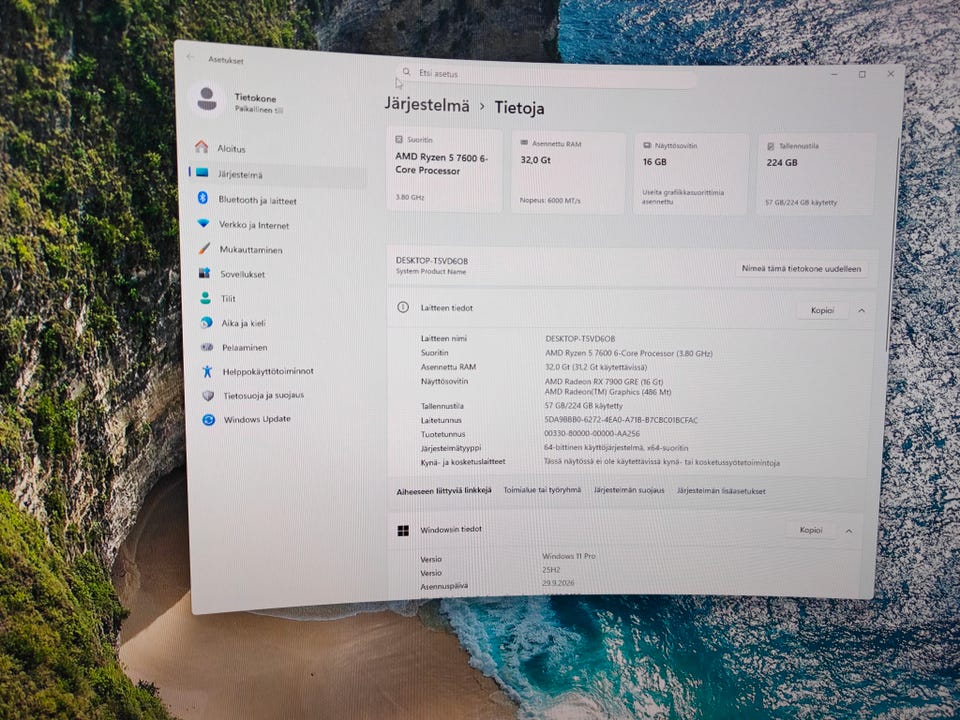
Task: Click the Helppokäyttötoiminnot accessibility icon
Action: point(208,371)
